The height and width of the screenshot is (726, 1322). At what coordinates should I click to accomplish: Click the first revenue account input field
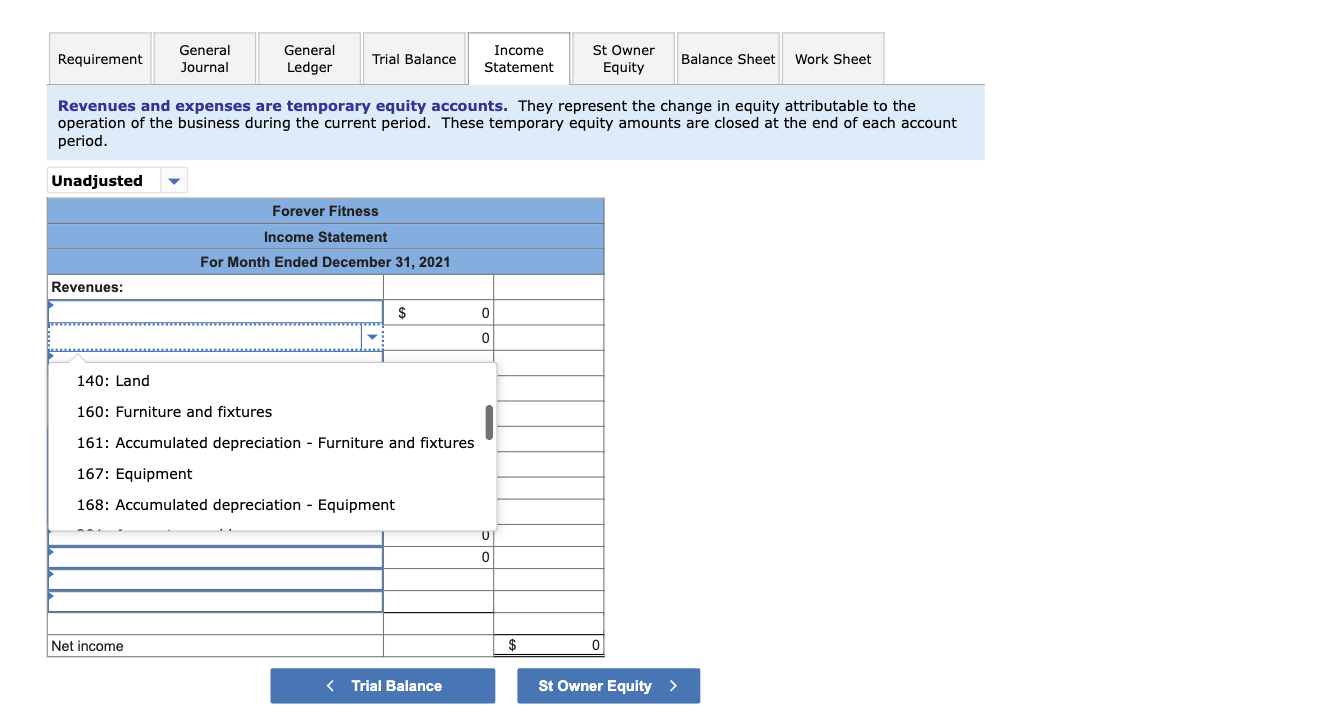click(215, 312)
